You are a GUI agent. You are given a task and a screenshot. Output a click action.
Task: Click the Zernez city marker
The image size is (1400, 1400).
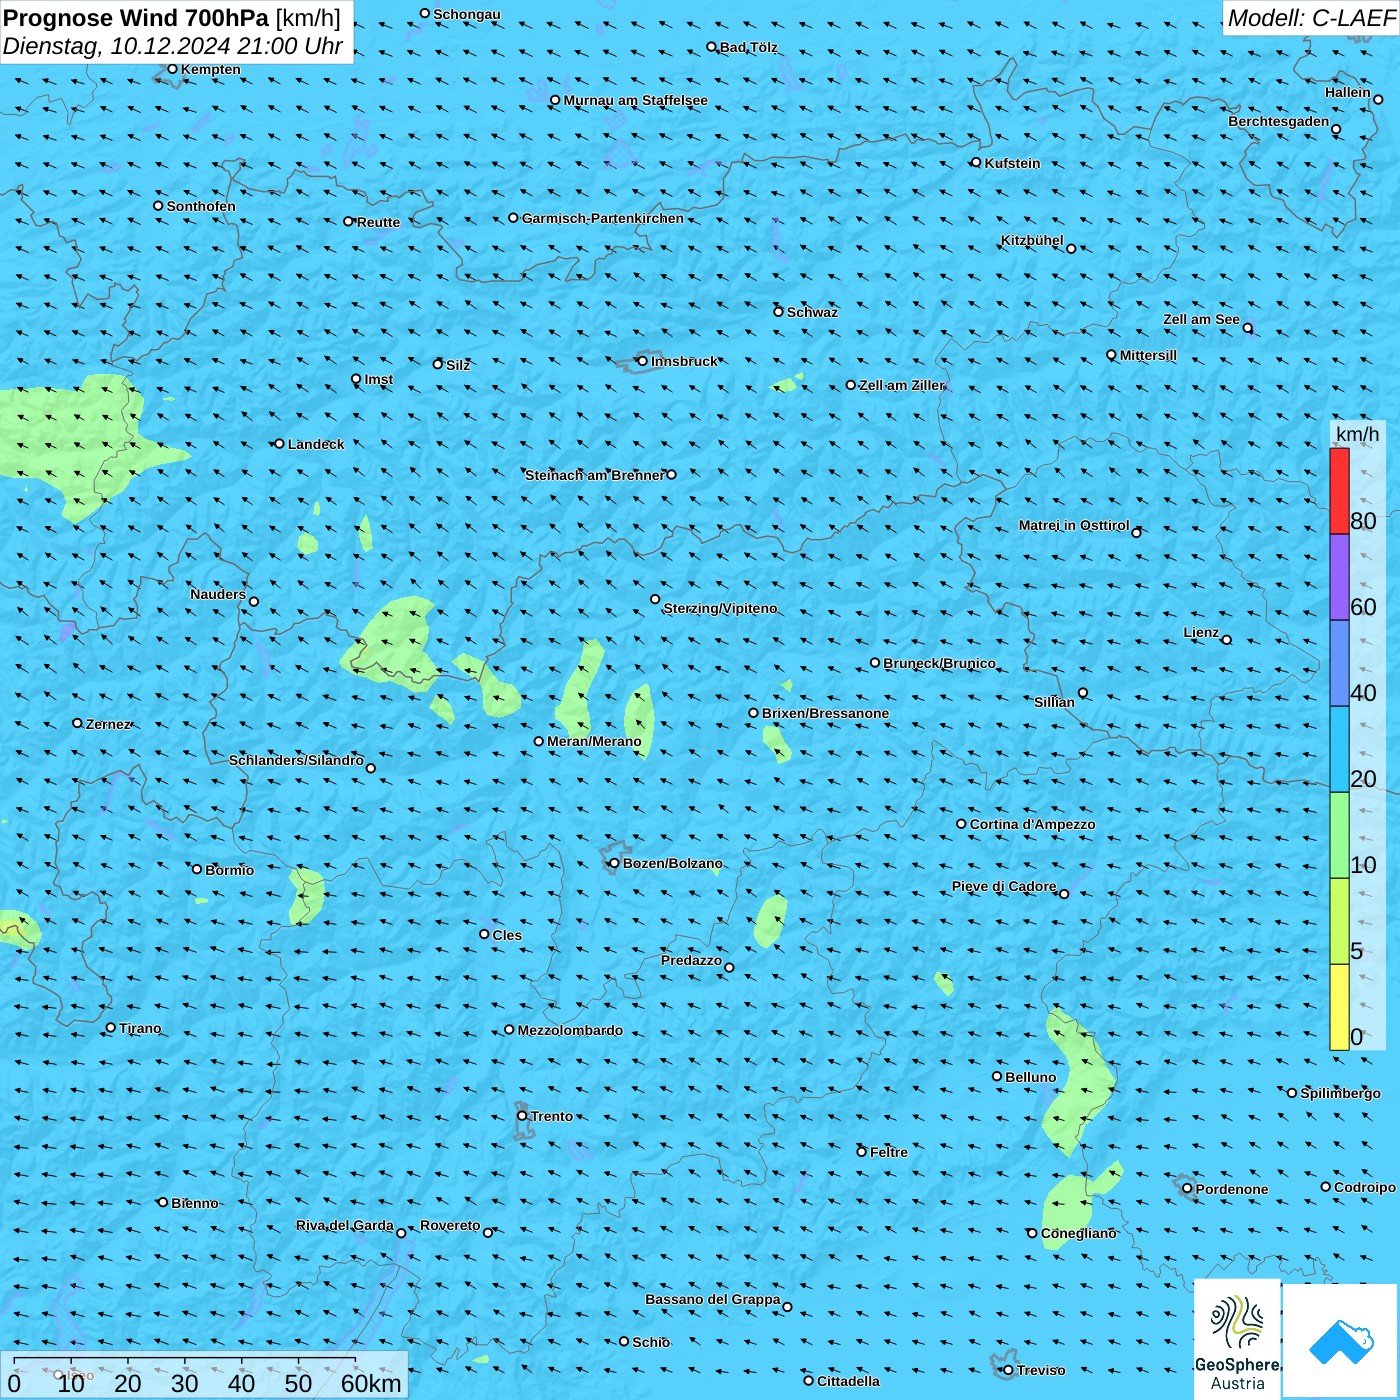[x=78, y=723]
